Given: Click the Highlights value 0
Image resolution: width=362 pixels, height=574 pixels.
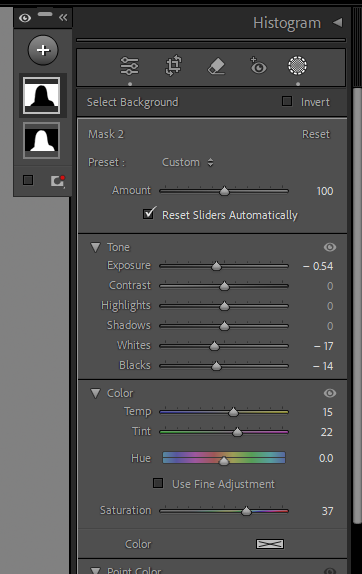Looking at the screenshot, I should pos(330,306).
